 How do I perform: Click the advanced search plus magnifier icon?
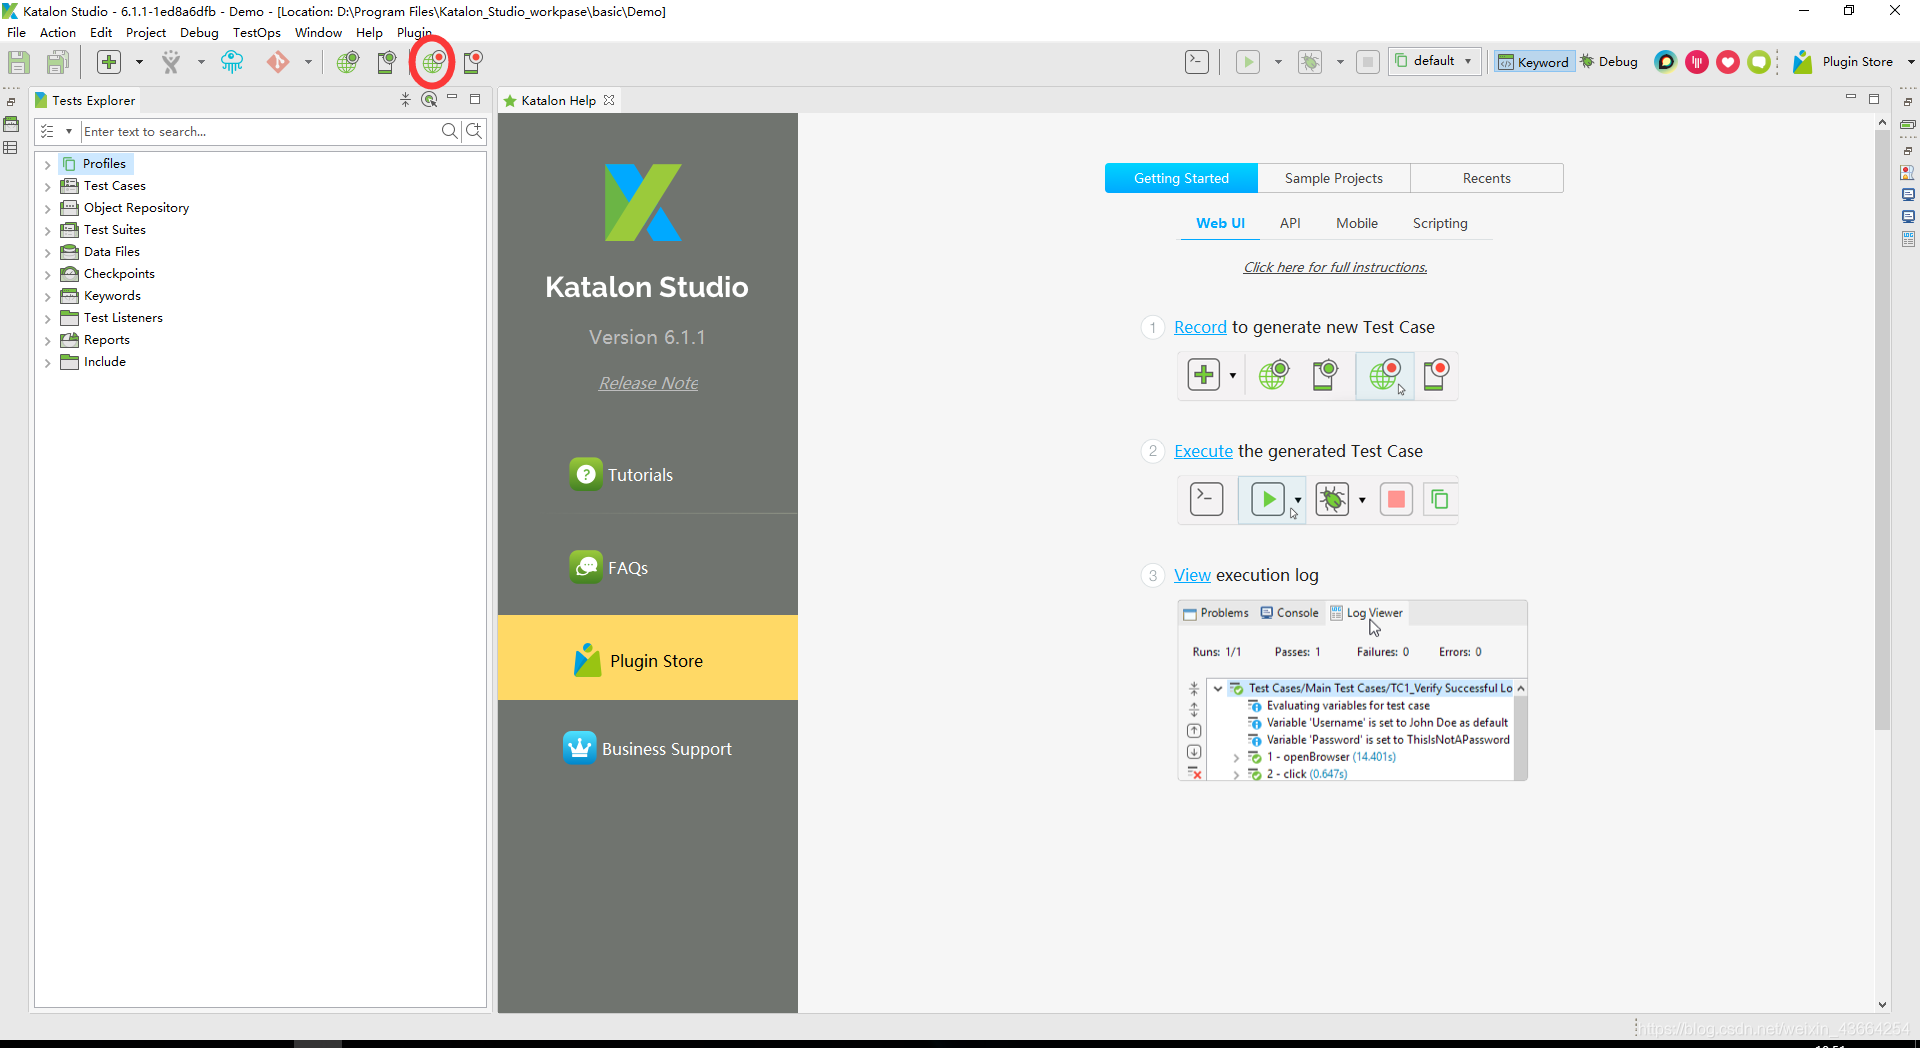pos(475,131)
